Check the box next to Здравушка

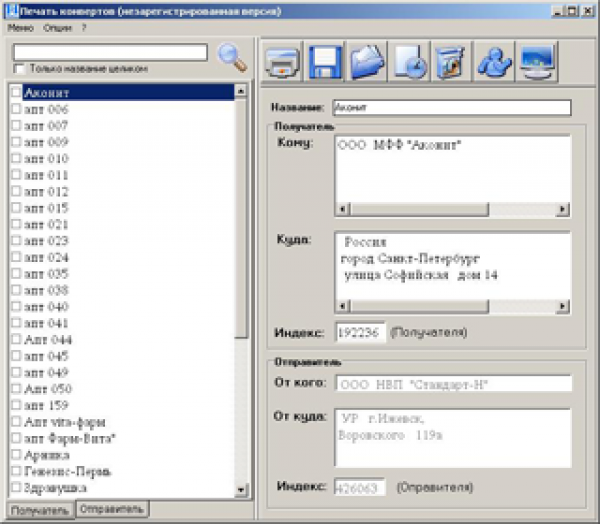coord(16,487)
